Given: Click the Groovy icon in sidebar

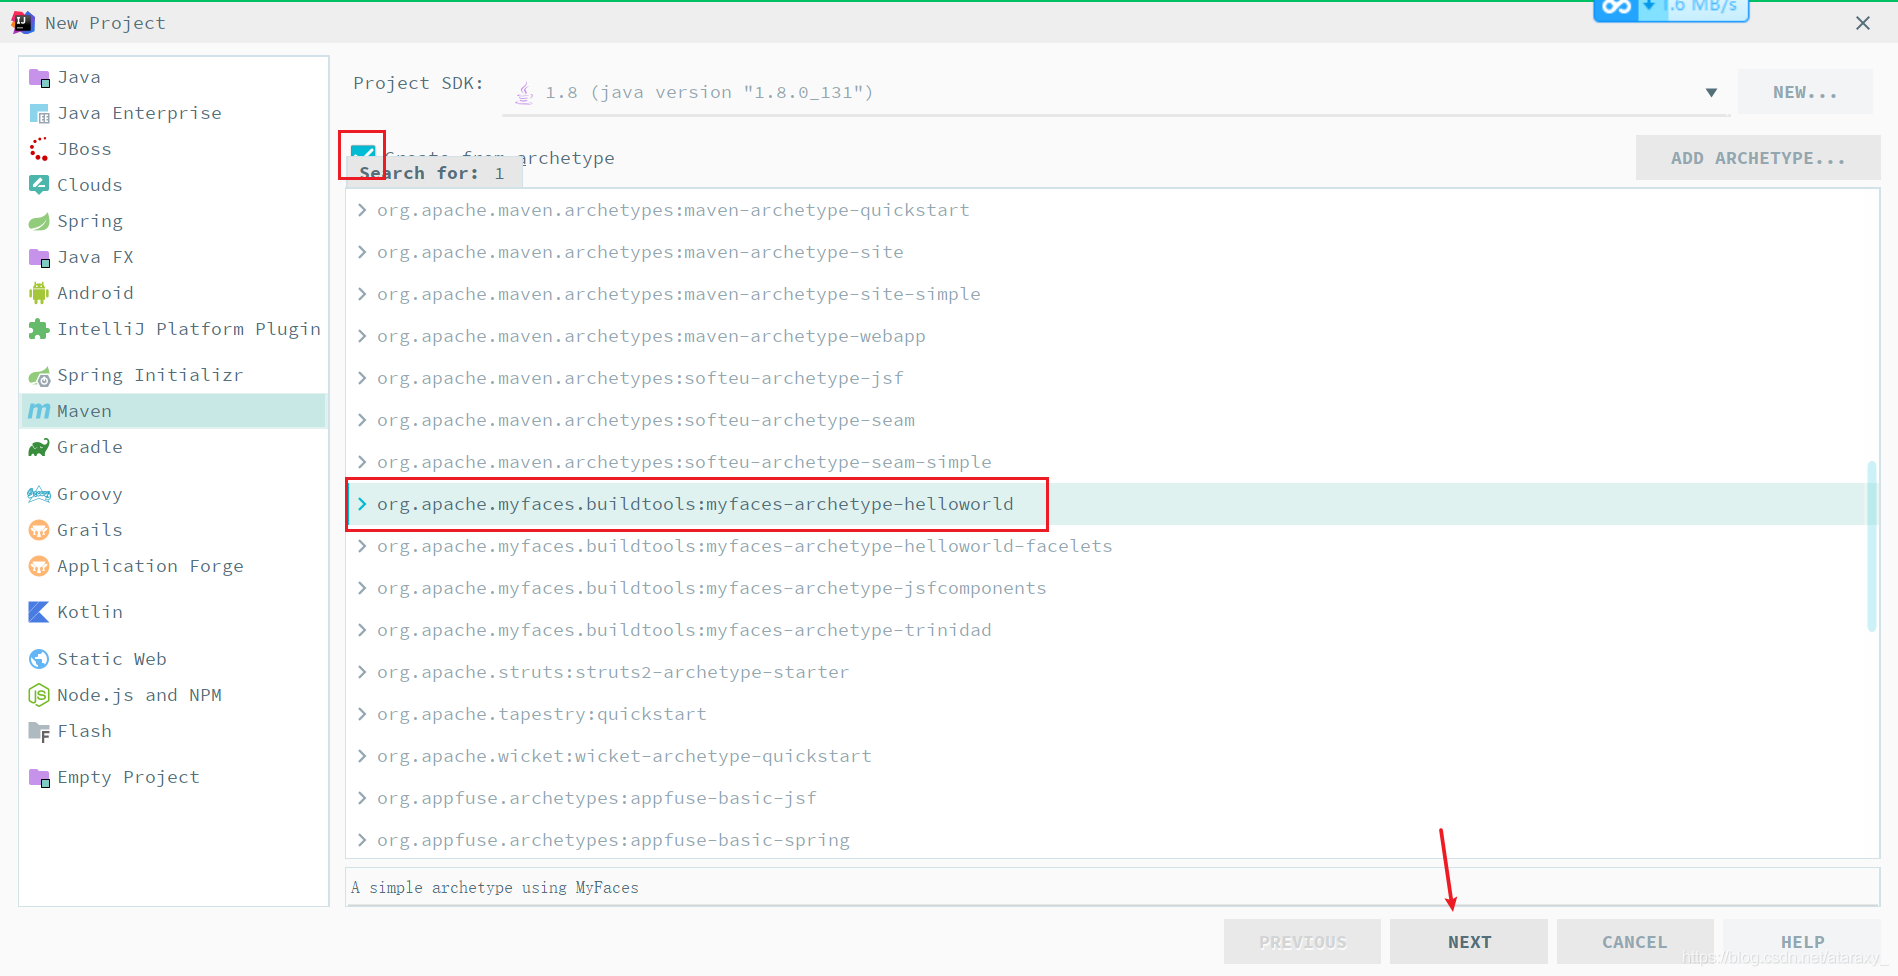Looking at the screenshot, I should click(39, 494).
